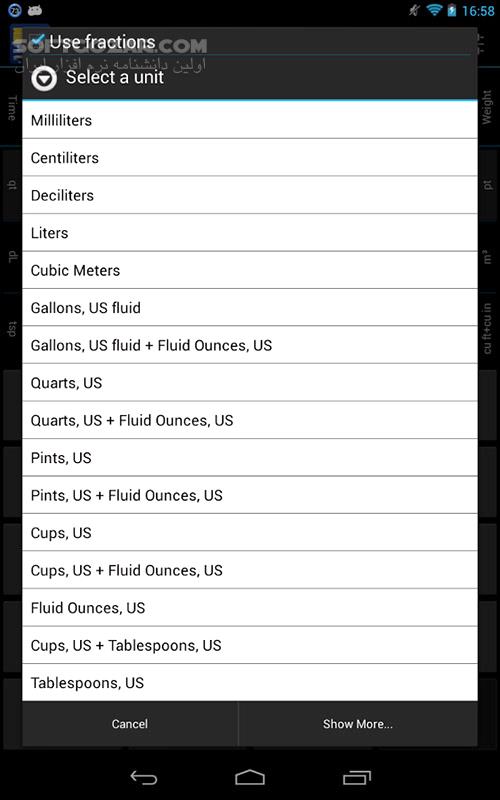
Task: Pick Gallons, US fluid + Fluid Ounces, US
Action: point(249,345)
